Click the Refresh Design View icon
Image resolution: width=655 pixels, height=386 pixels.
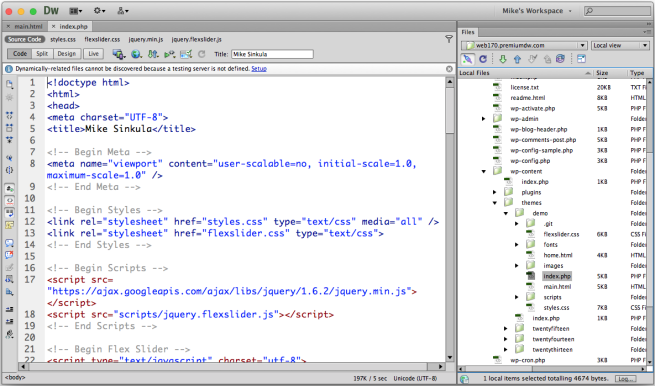pos(201,54)
